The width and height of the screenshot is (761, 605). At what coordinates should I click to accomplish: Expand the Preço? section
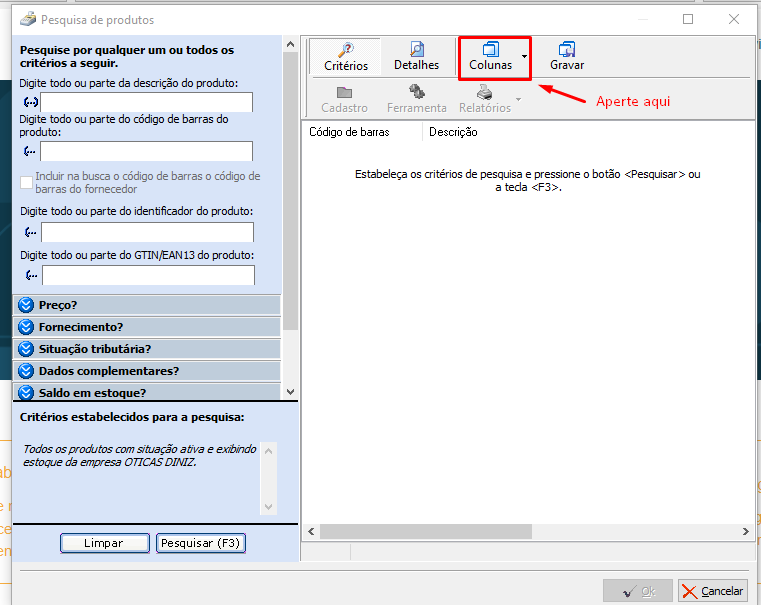pyautogui.click(x=147, y=305)
